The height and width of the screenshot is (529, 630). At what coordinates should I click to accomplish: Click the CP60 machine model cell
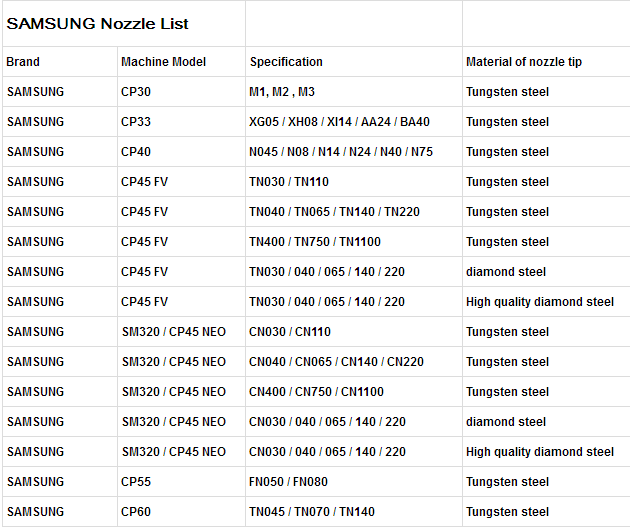136,512
